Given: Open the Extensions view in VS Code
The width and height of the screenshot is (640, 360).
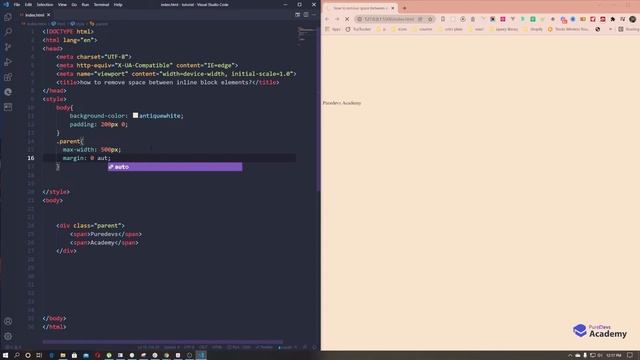Looking at the screenshot, I should [8, 77].
